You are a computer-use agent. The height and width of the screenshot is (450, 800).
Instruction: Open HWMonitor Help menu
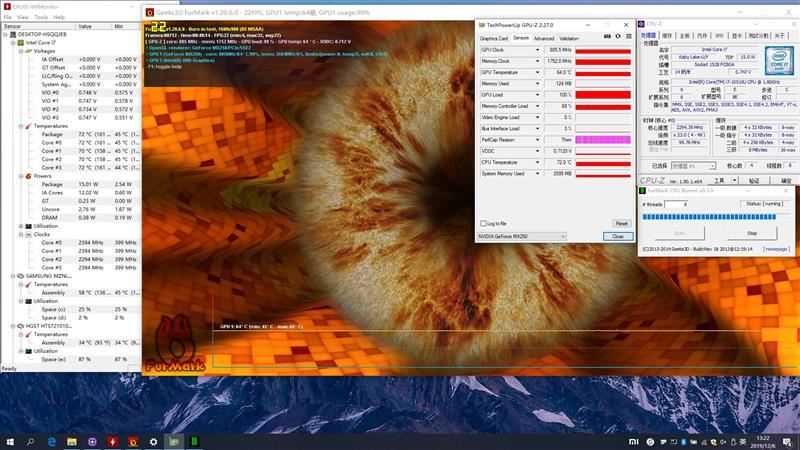(x=59, y=17)
